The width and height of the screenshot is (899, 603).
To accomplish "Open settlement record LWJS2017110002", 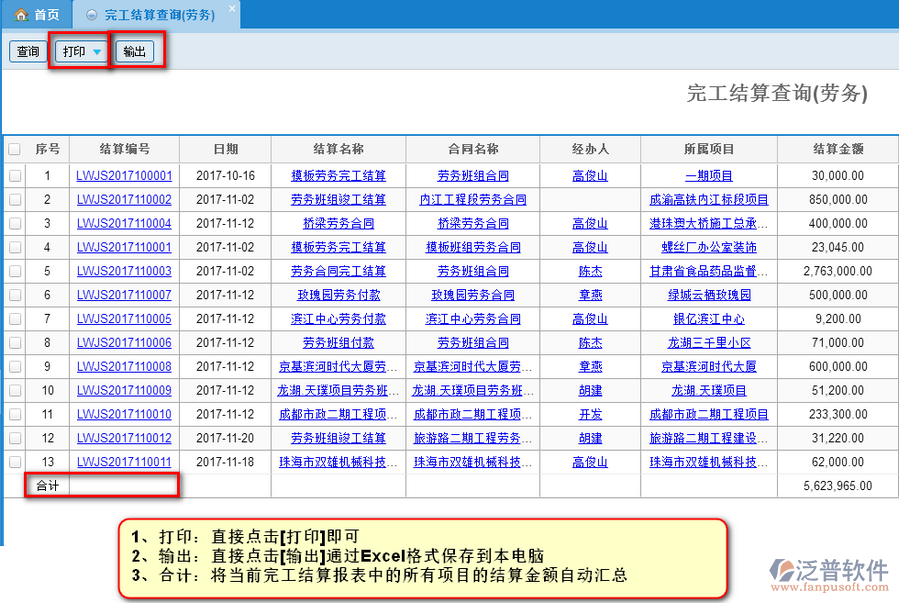I will click(124, 199).
